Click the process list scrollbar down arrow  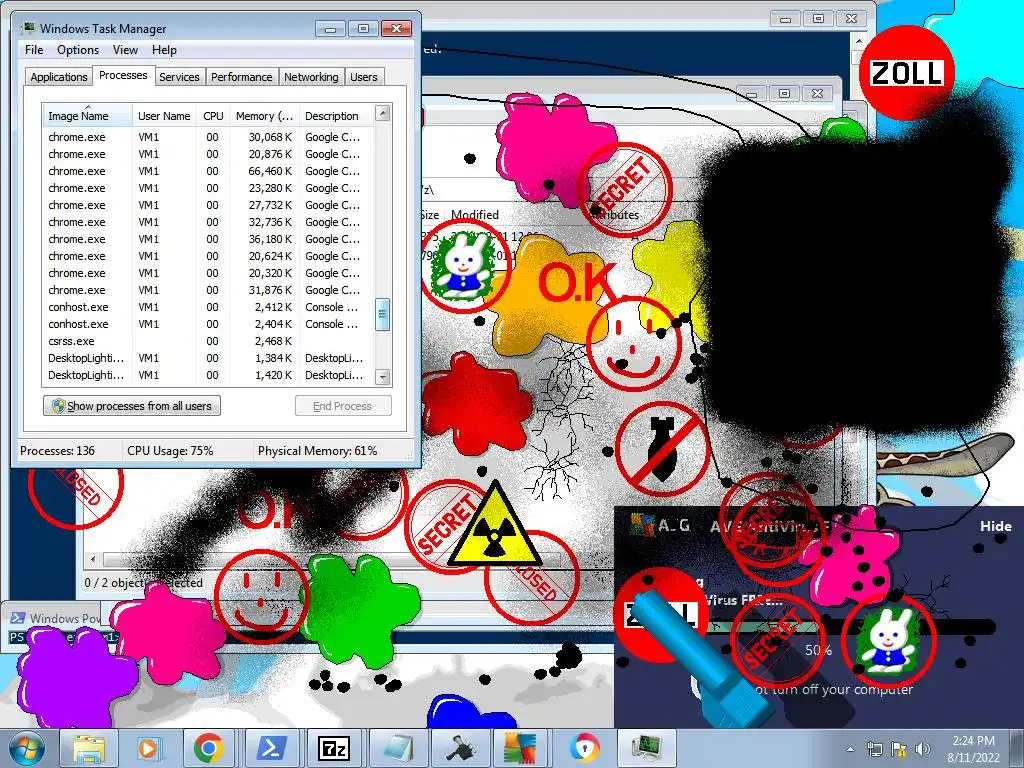[x=383, y=377]
